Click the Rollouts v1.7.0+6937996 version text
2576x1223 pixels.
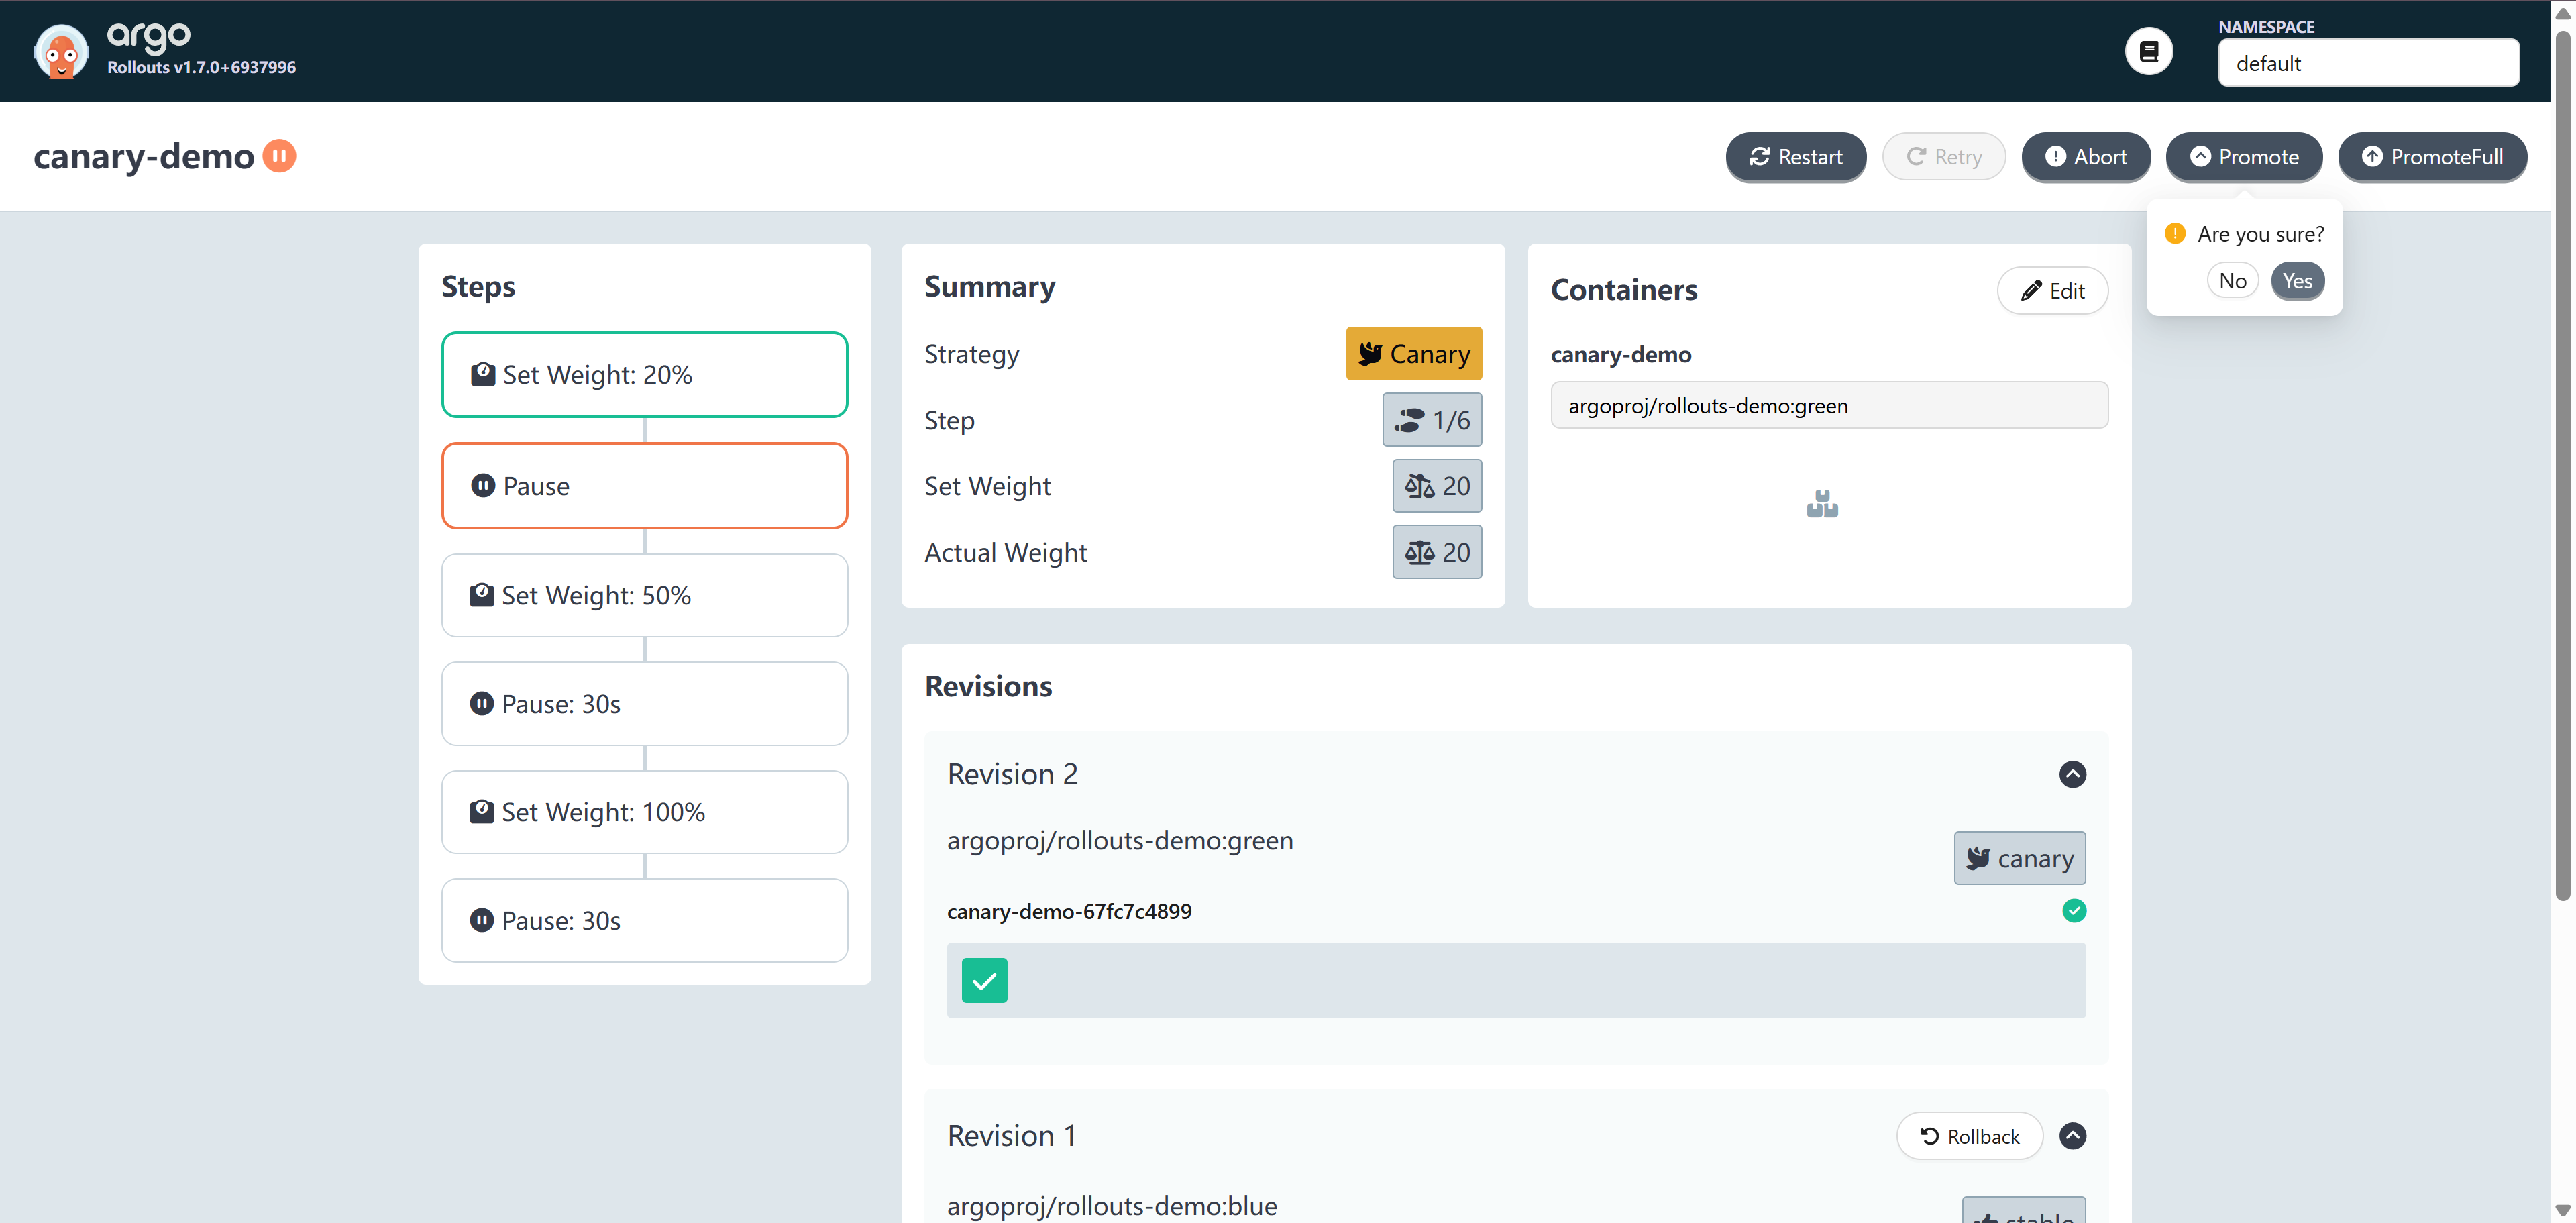[201, 67]
